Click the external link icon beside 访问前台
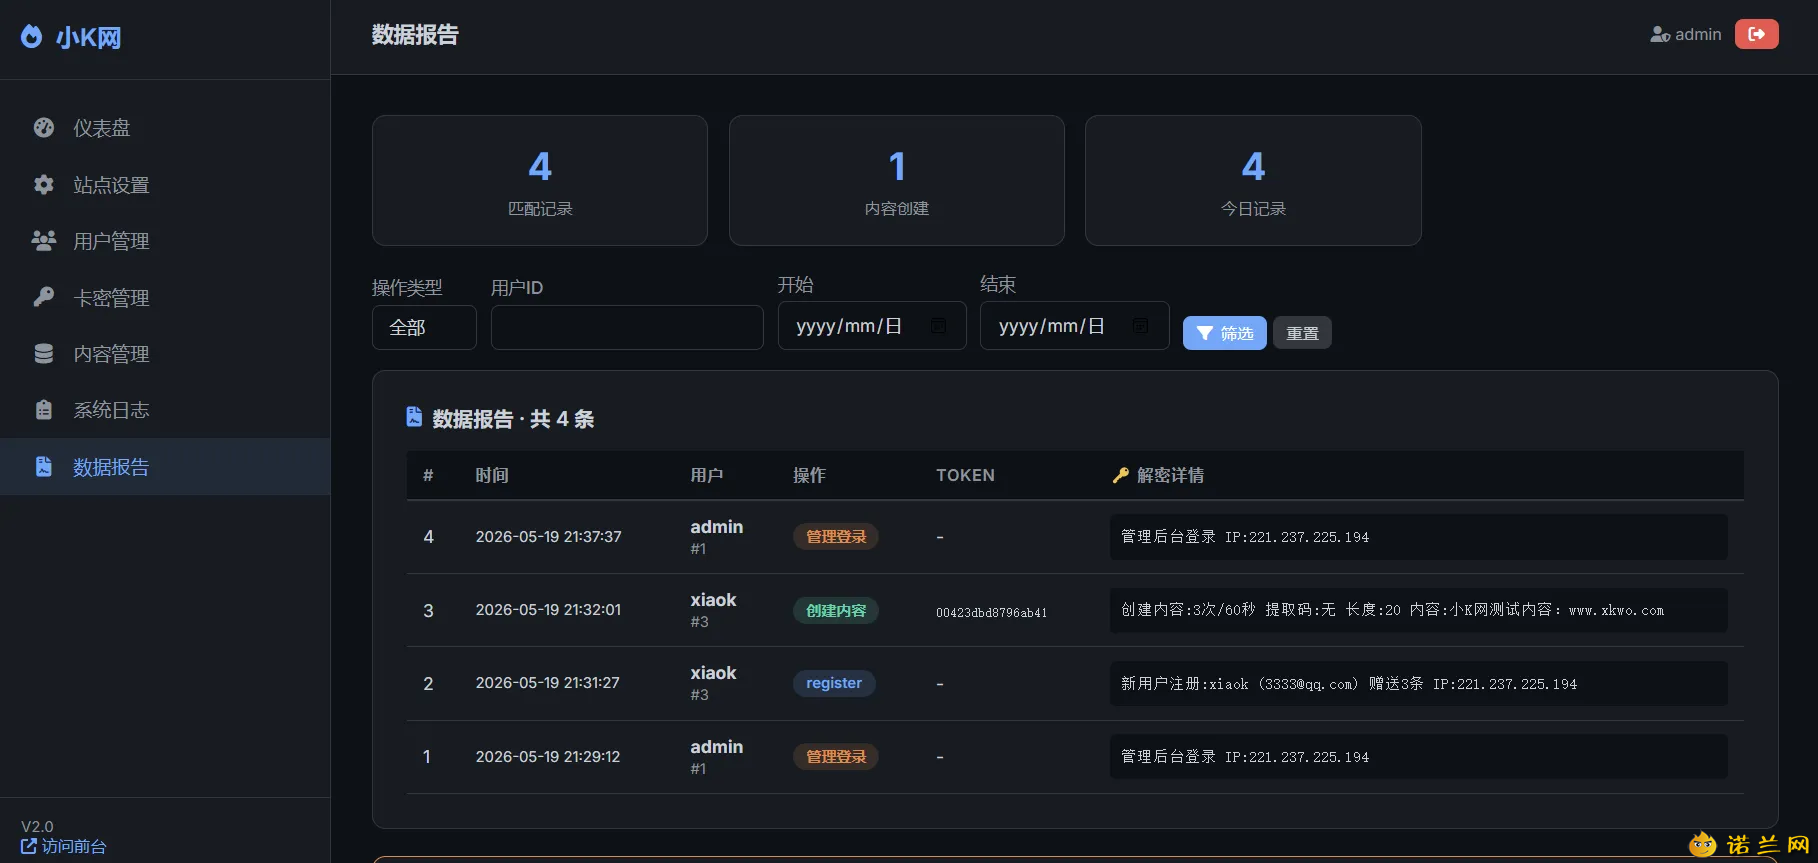 click(x=29, y=846)
